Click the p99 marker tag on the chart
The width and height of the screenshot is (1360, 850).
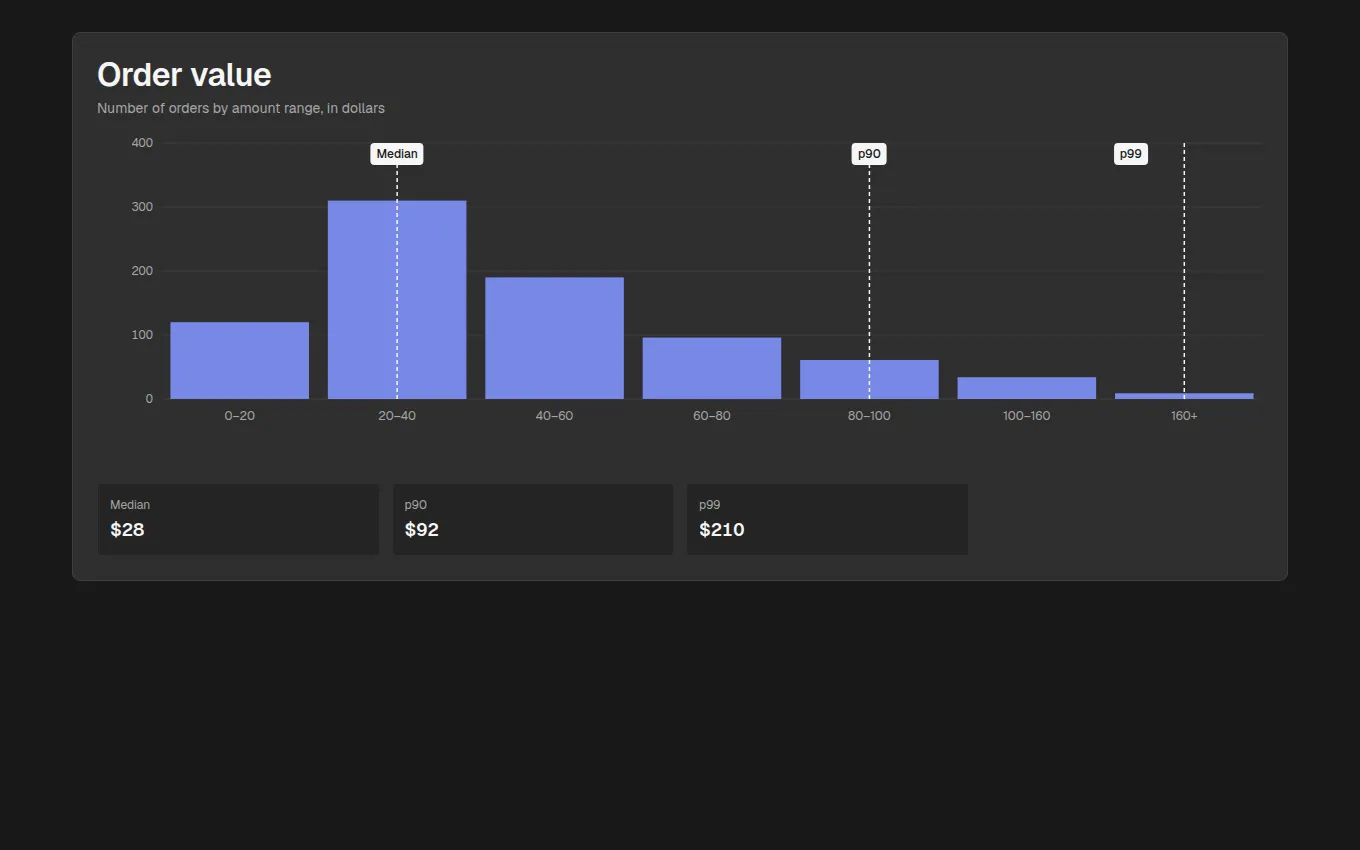tap(1131, 154)
